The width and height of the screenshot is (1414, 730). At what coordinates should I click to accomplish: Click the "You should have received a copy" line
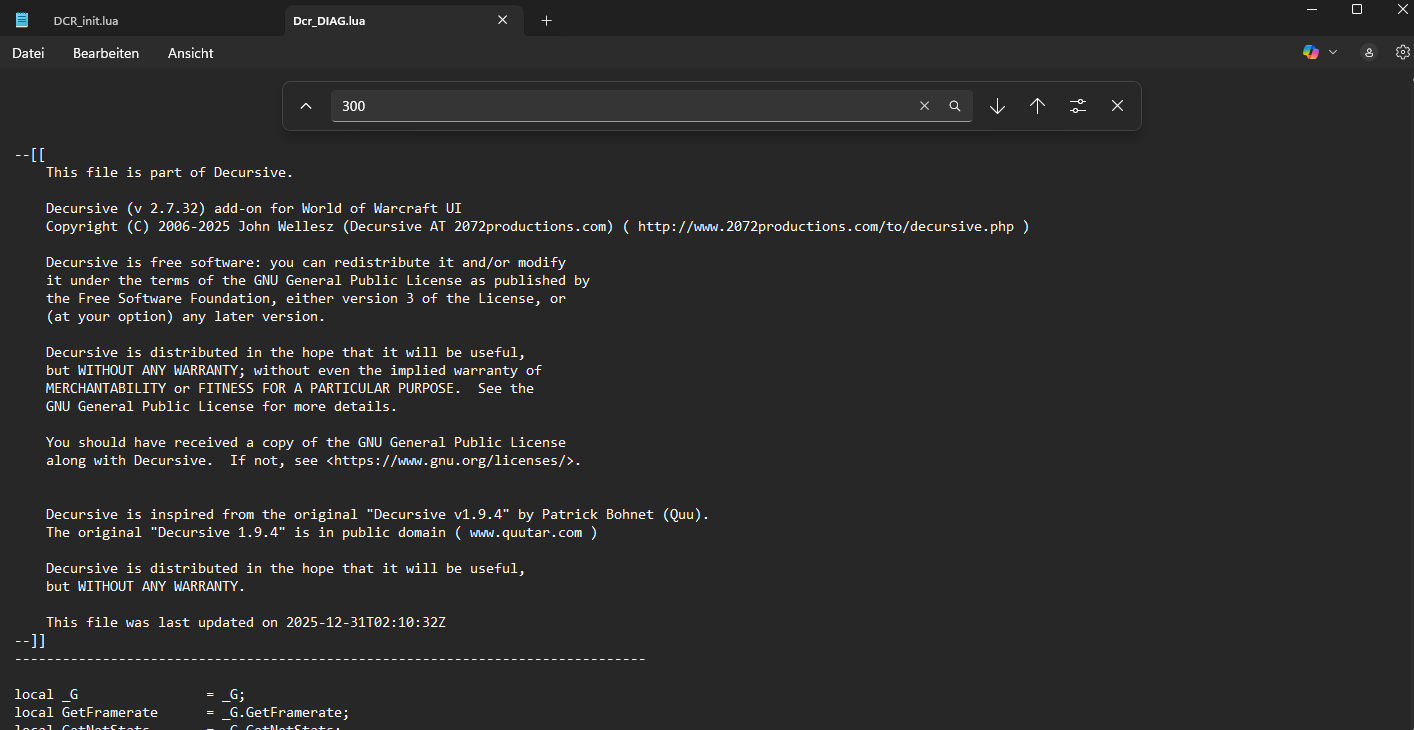306,442
